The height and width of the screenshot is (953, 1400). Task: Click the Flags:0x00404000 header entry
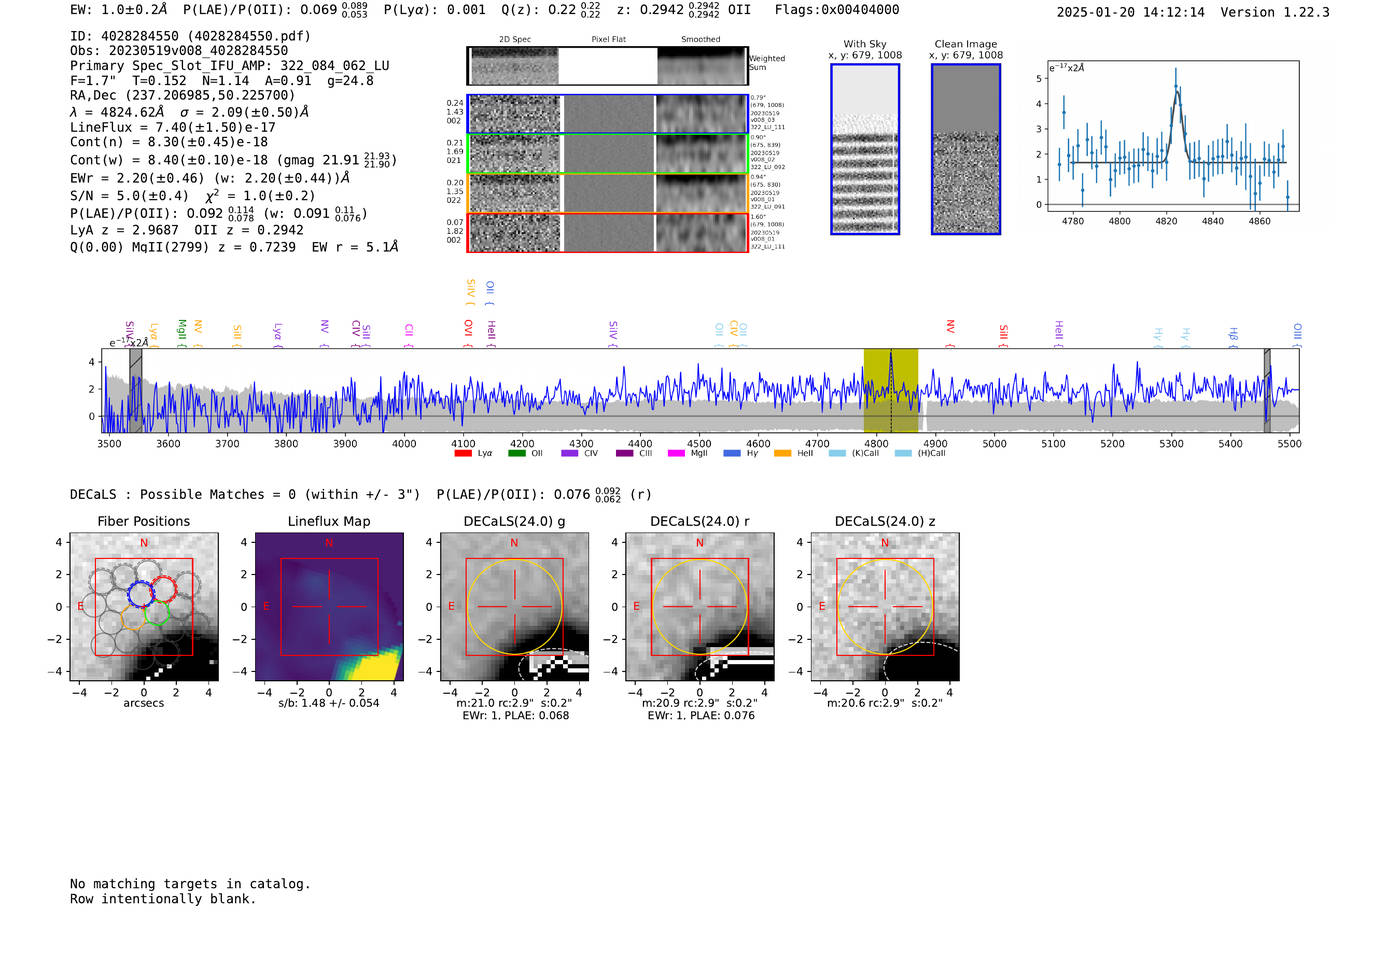click(837, 10)
